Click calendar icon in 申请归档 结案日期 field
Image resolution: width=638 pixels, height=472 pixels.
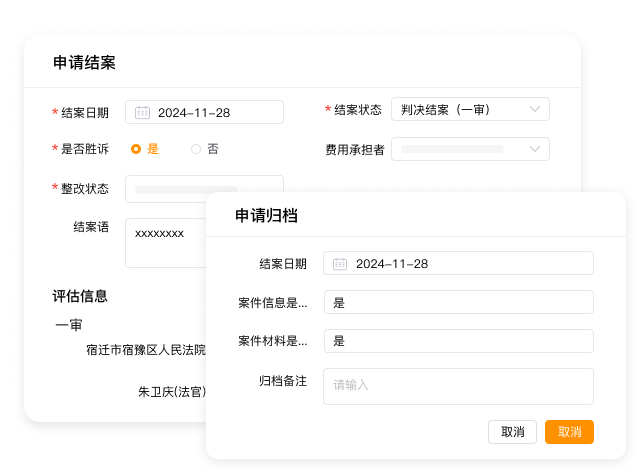[x=340, y=264]
